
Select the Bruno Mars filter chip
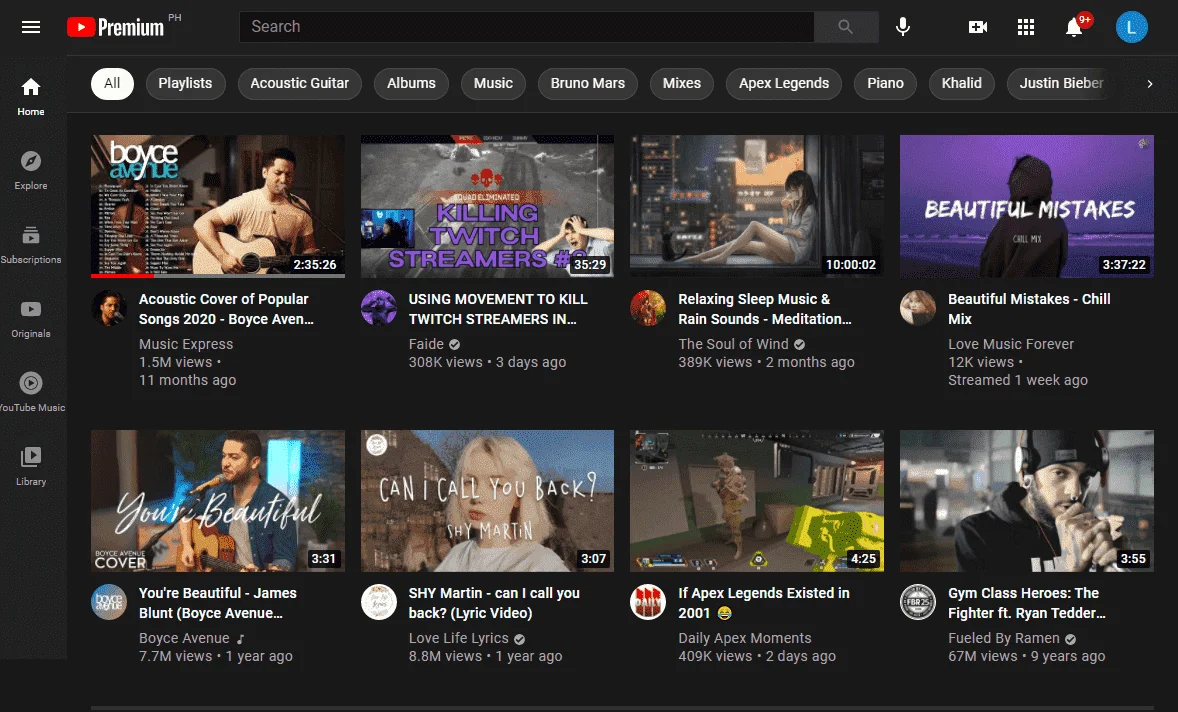pyautogui.click(x=587, y=83)
